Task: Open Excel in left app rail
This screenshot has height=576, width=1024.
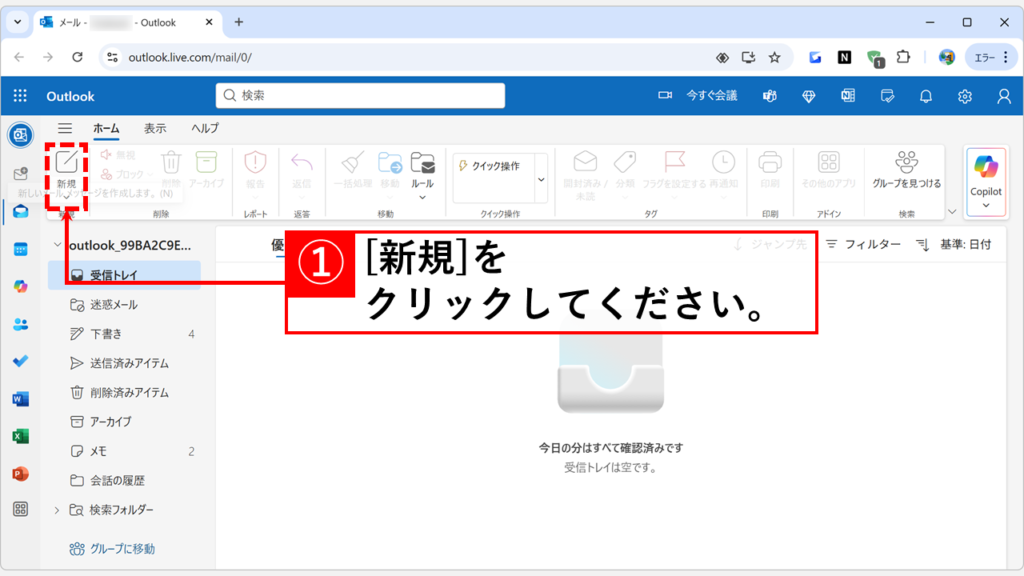Action: 20,436
